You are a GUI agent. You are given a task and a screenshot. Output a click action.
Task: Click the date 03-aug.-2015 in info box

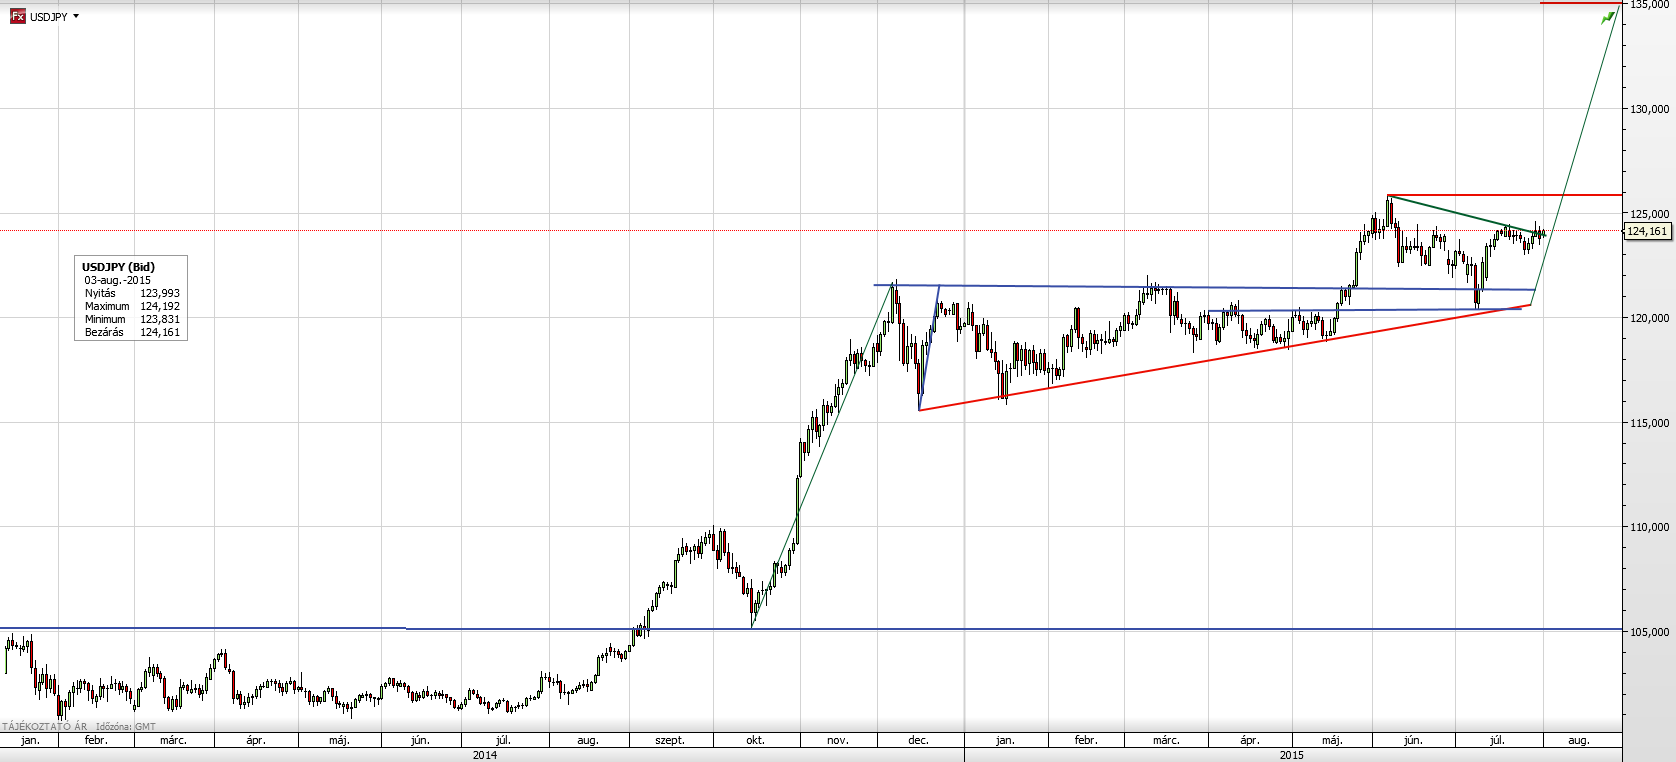coord(118,280)
